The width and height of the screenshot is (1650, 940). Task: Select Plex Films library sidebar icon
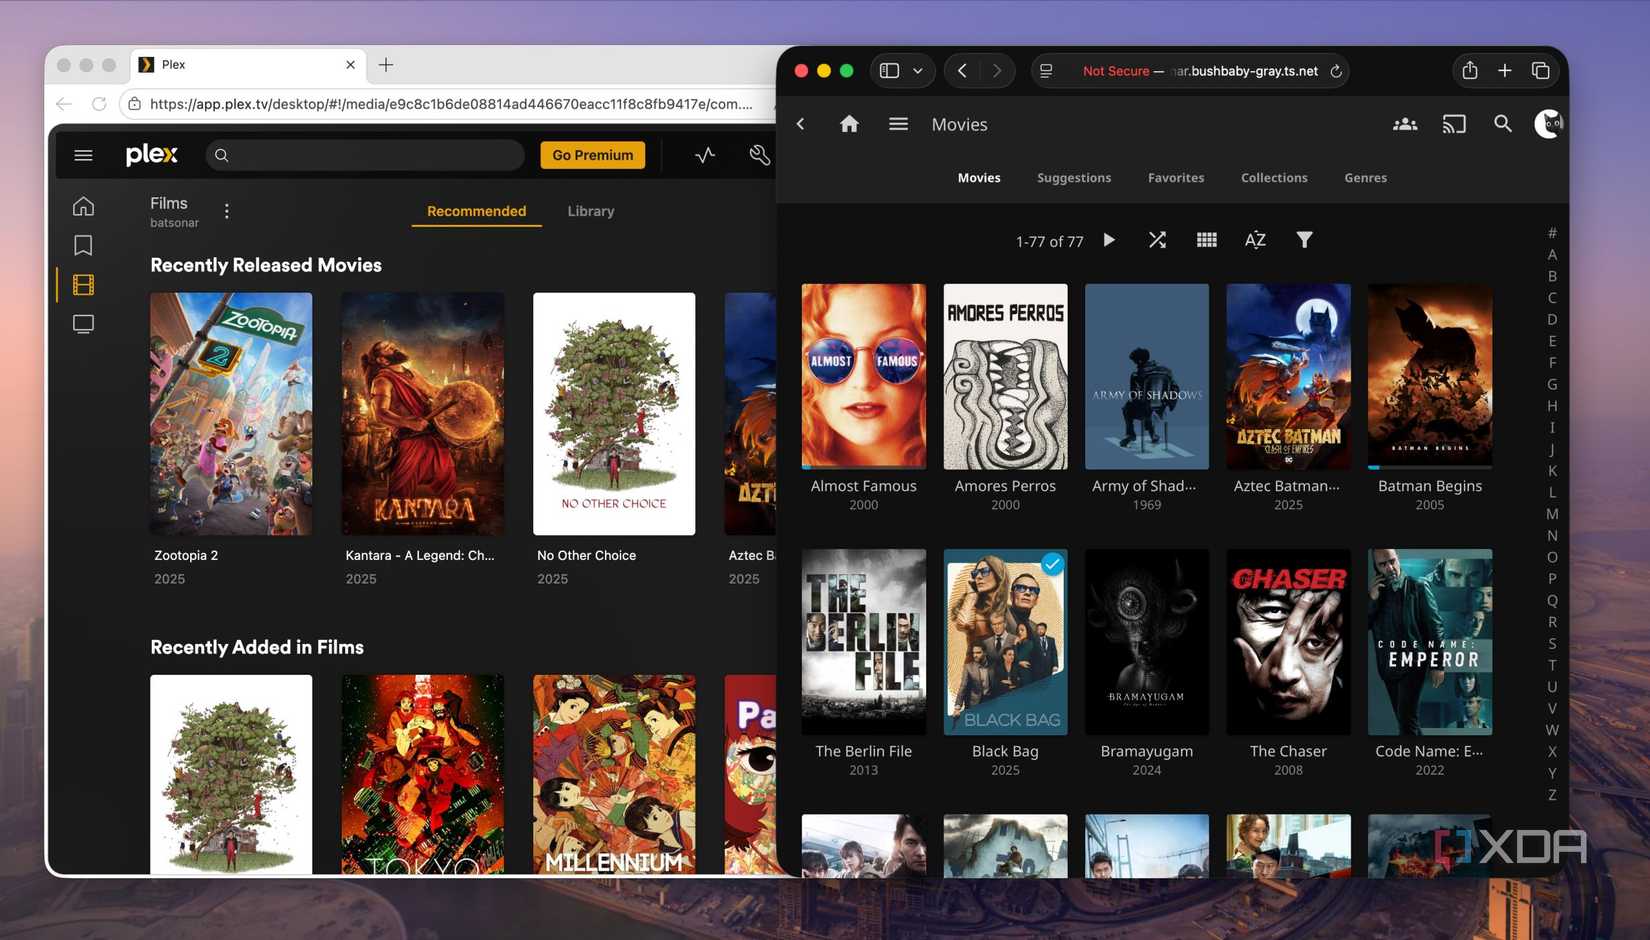83,285
